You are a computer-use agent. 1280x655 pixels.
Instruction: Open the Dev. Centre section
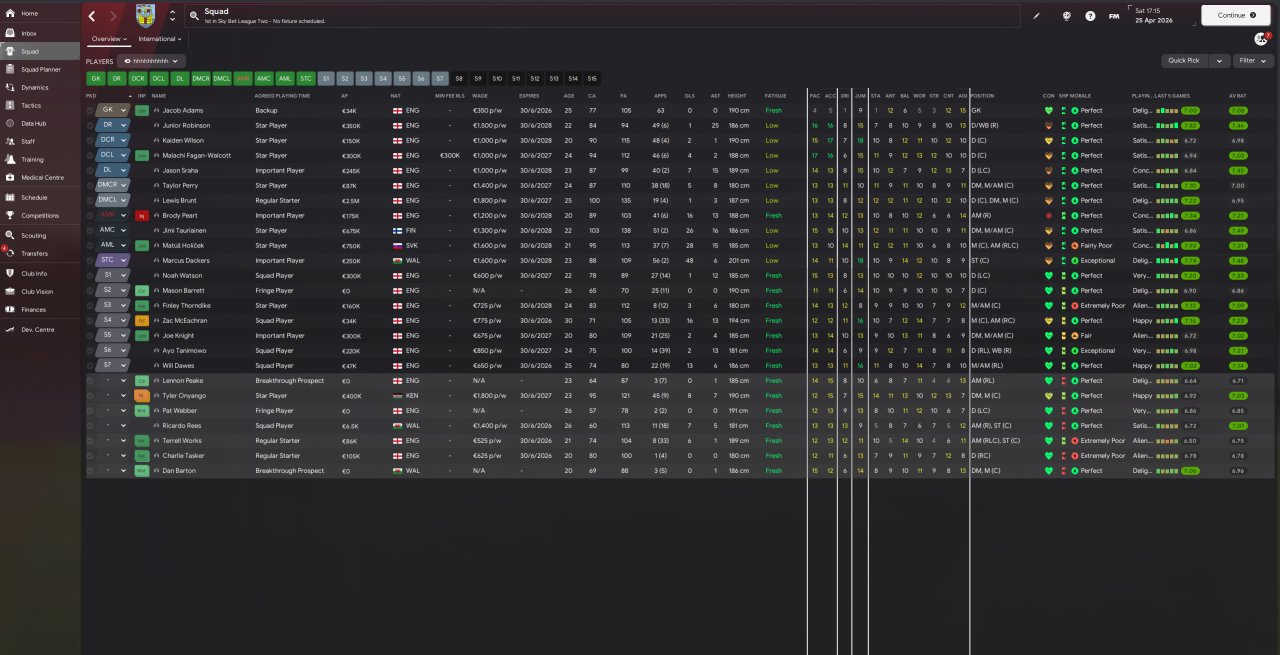point(40,329)
